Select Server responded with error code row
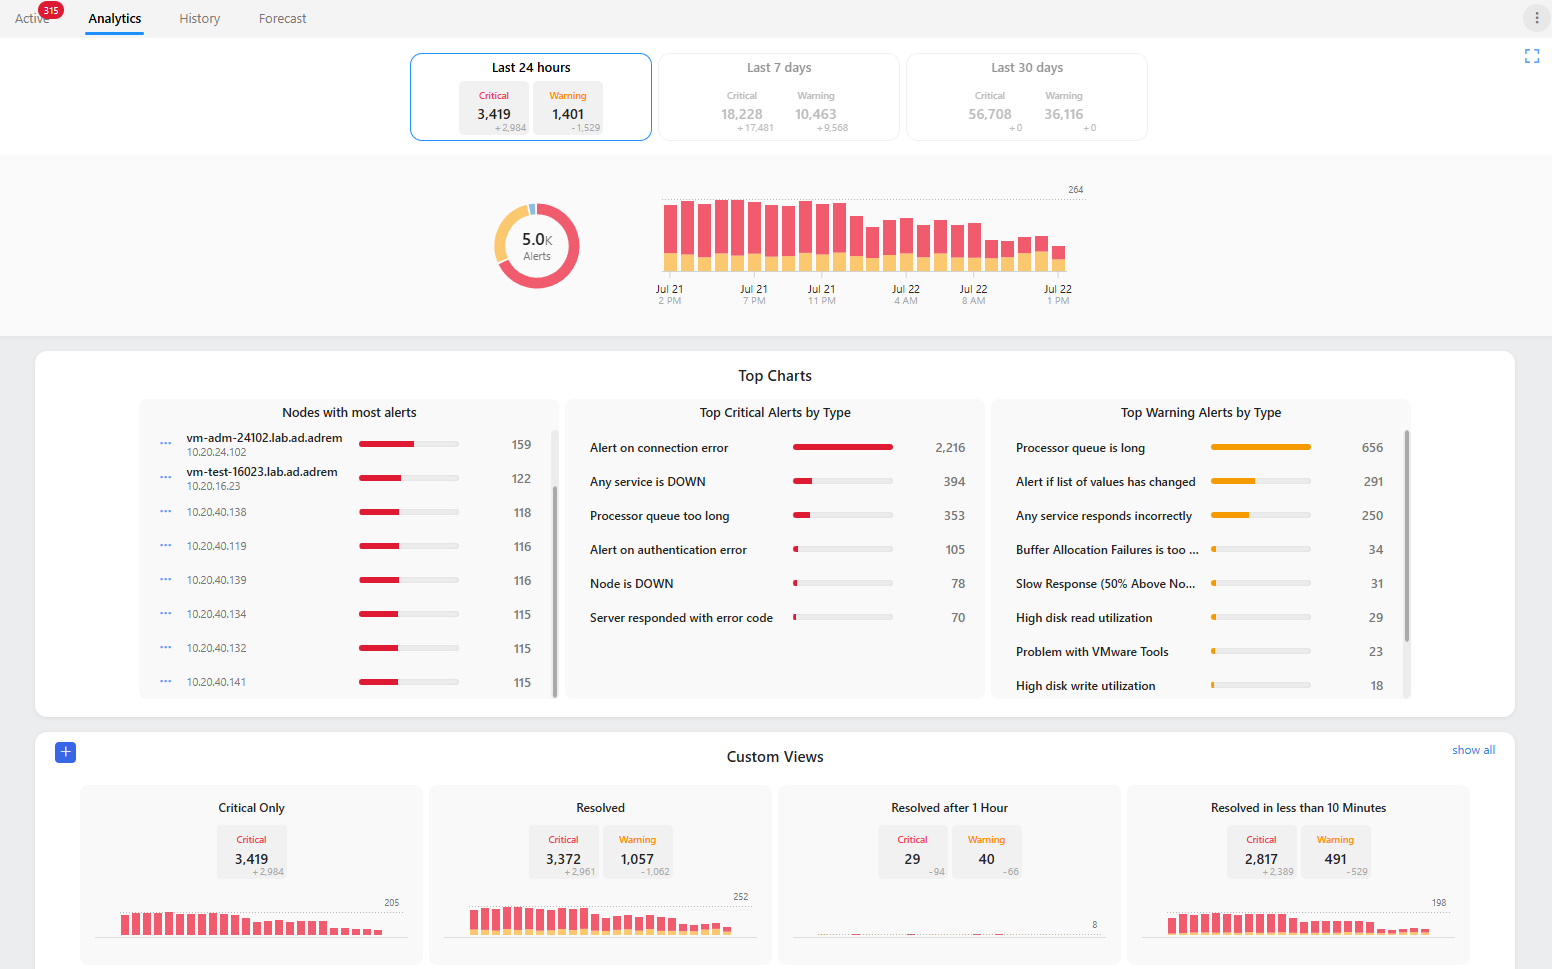Screen dimensions: 1552x969 (x=775, y=618)
